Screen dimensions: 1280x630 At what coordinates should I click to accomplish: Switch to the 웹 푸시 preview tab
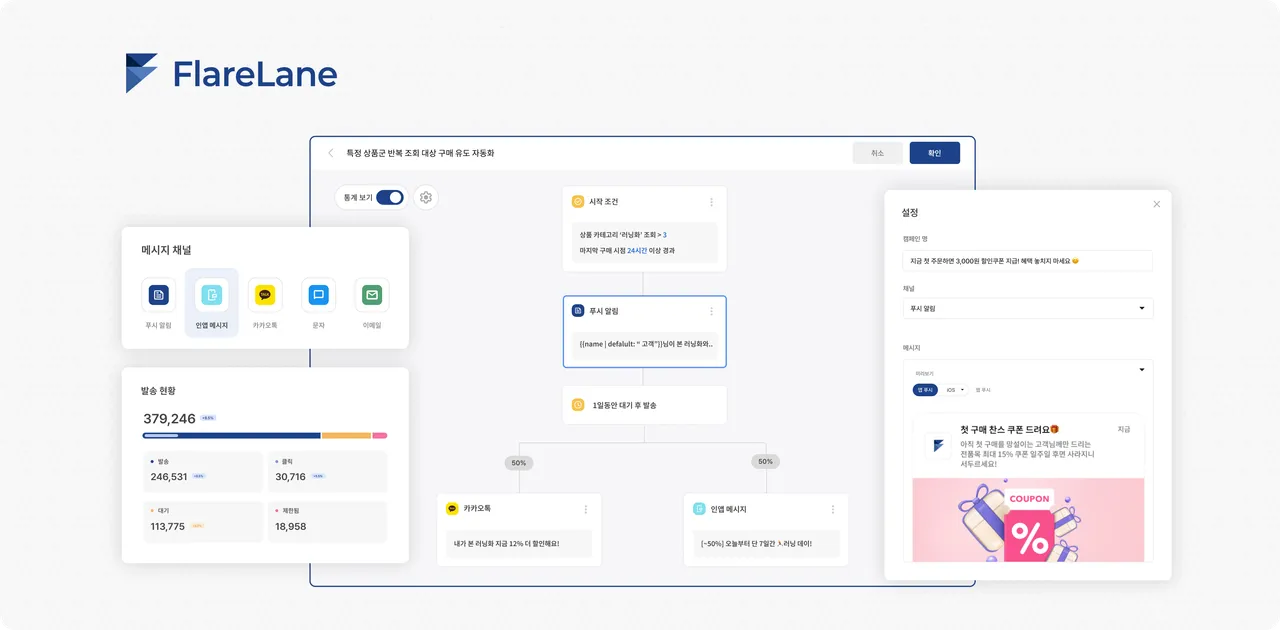coord(983,390)
